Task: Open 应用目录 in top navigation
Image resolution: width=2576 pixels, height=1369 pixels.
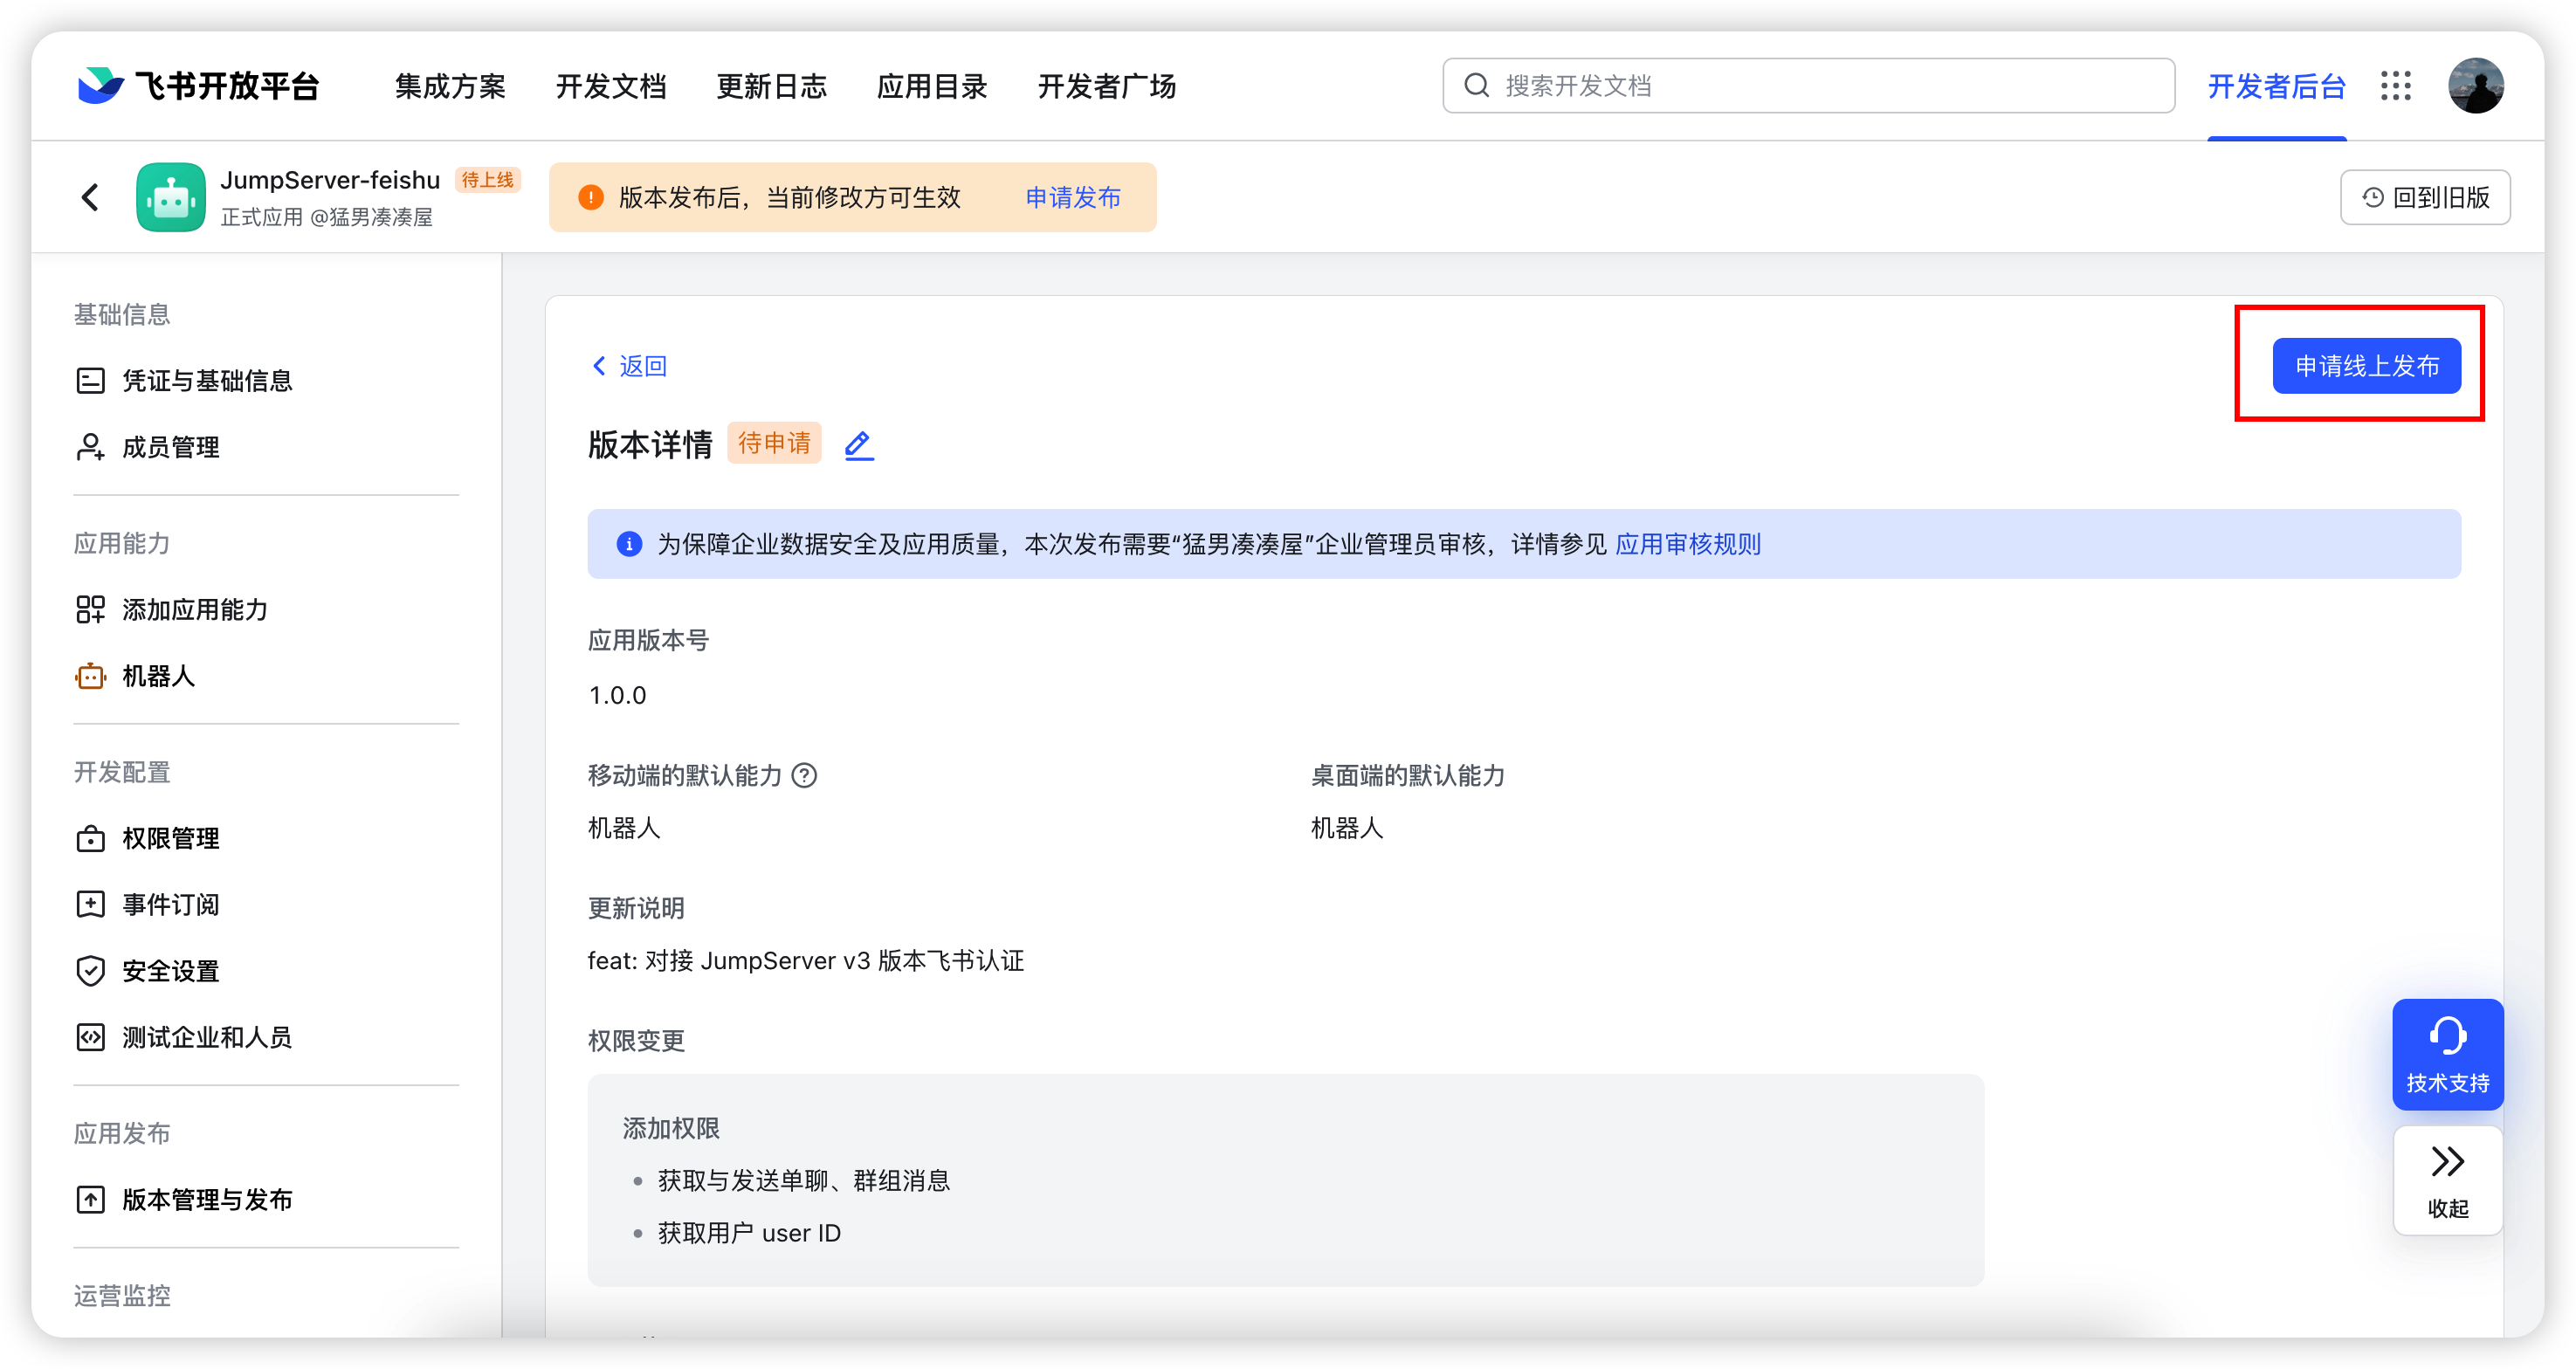Action: (x=932, y=86)
